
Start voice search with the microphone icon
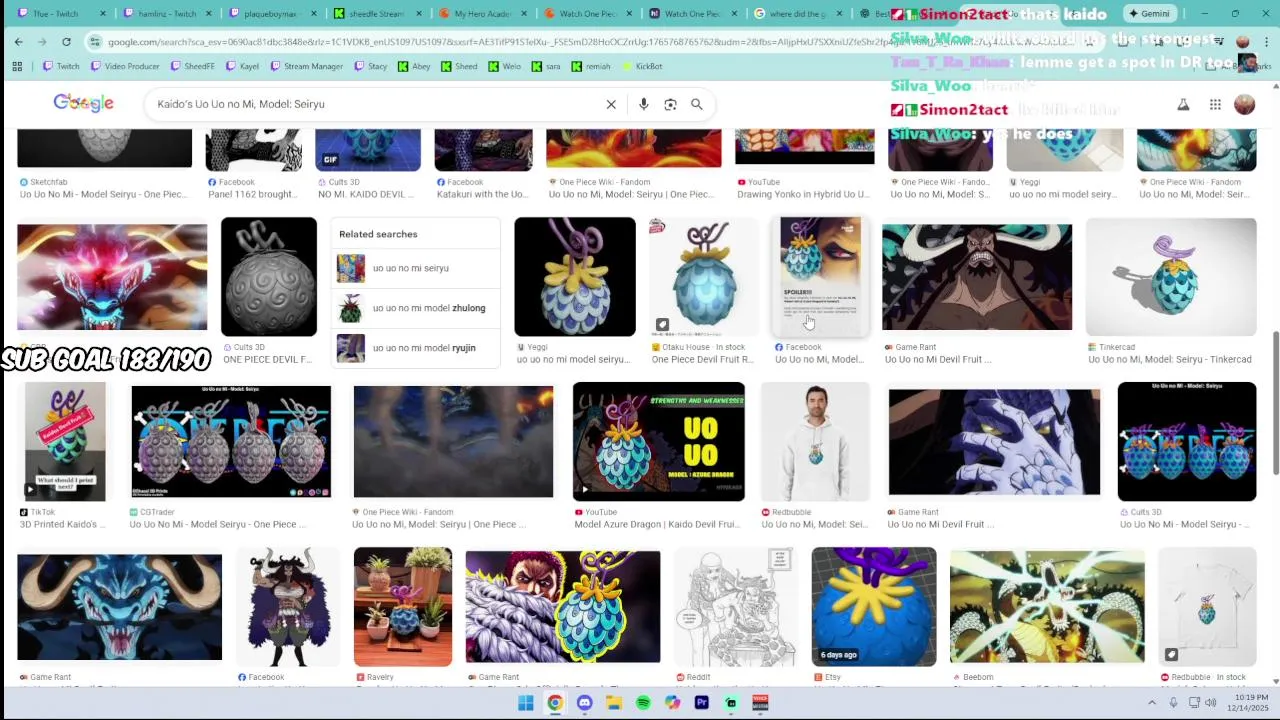coord(643,104)
